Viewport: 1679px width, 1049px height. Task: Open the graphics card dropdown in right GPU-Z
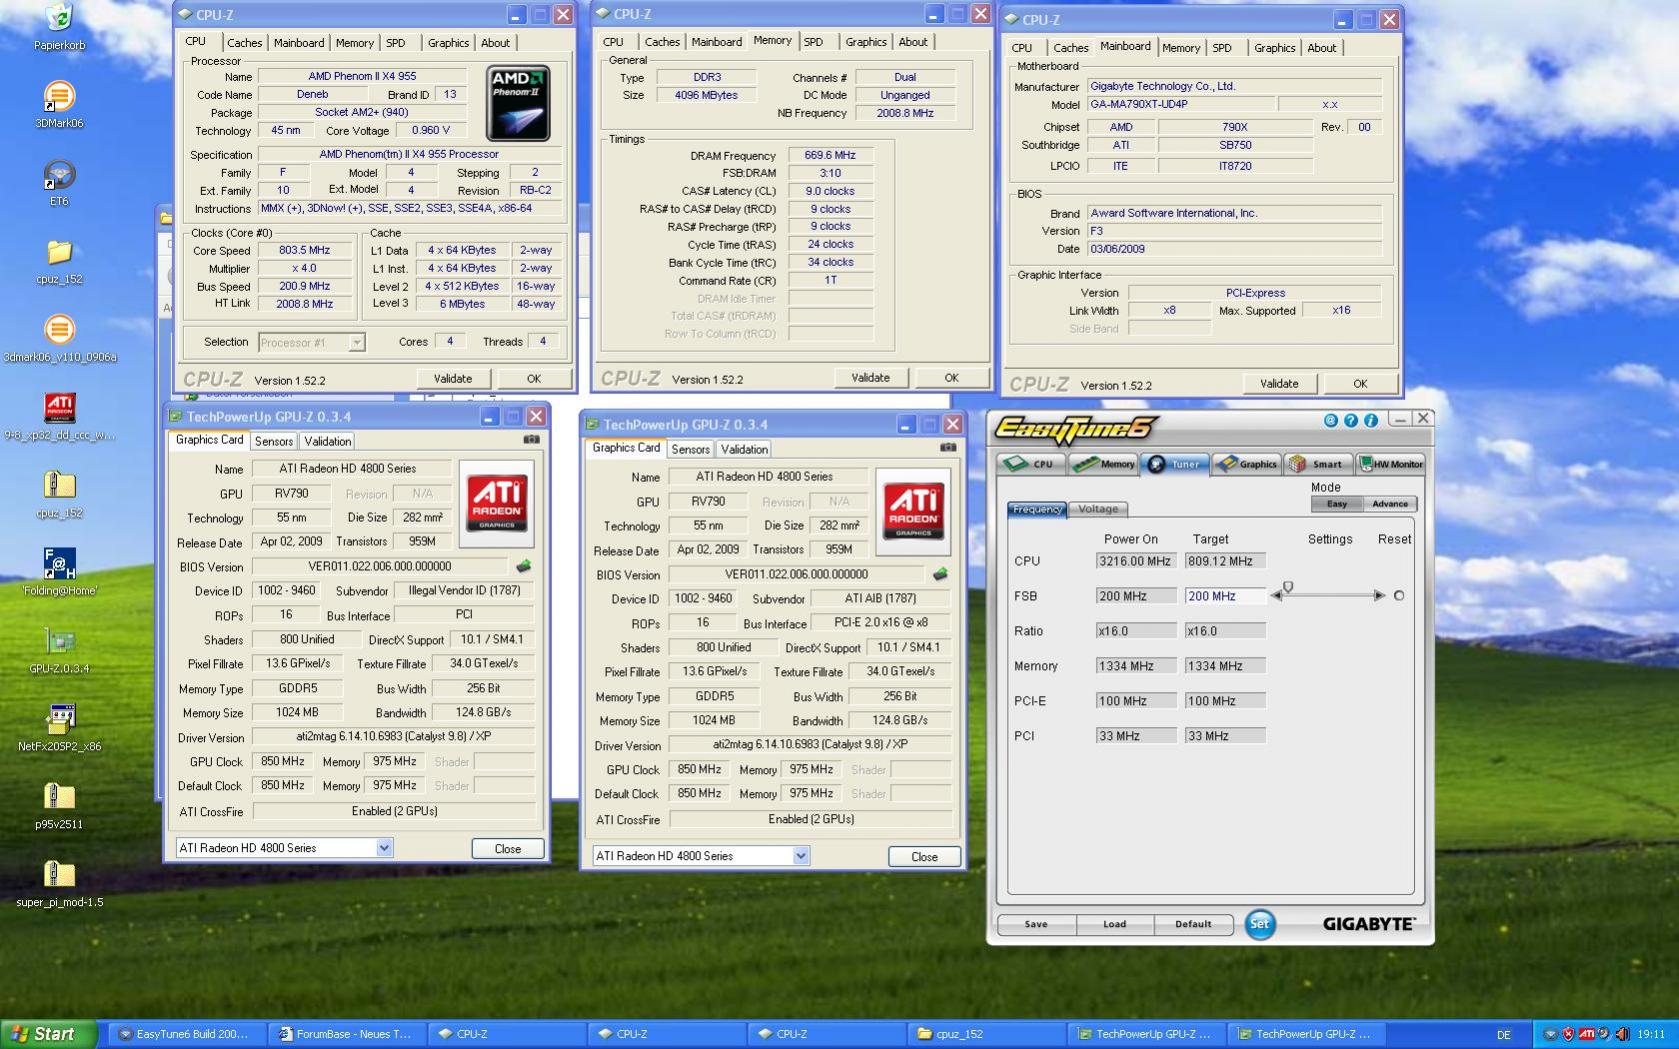[801, 856]
